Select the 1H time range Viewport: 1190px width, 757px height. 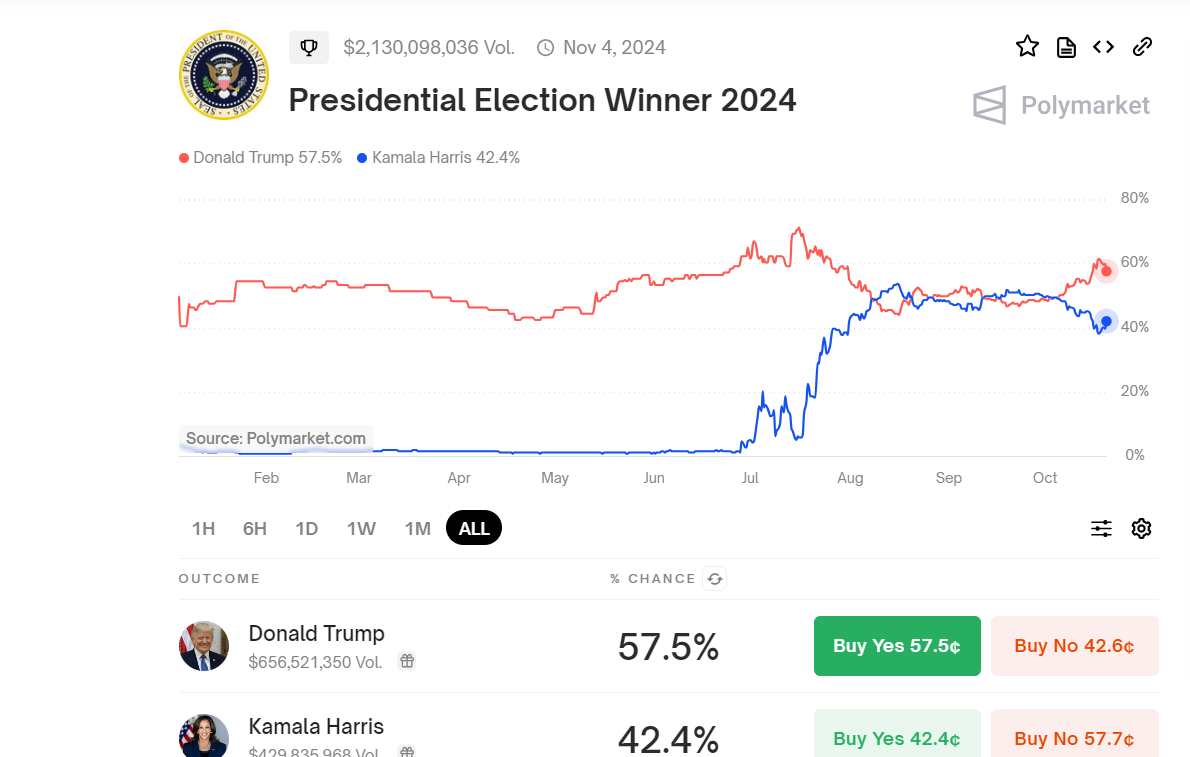203,528
